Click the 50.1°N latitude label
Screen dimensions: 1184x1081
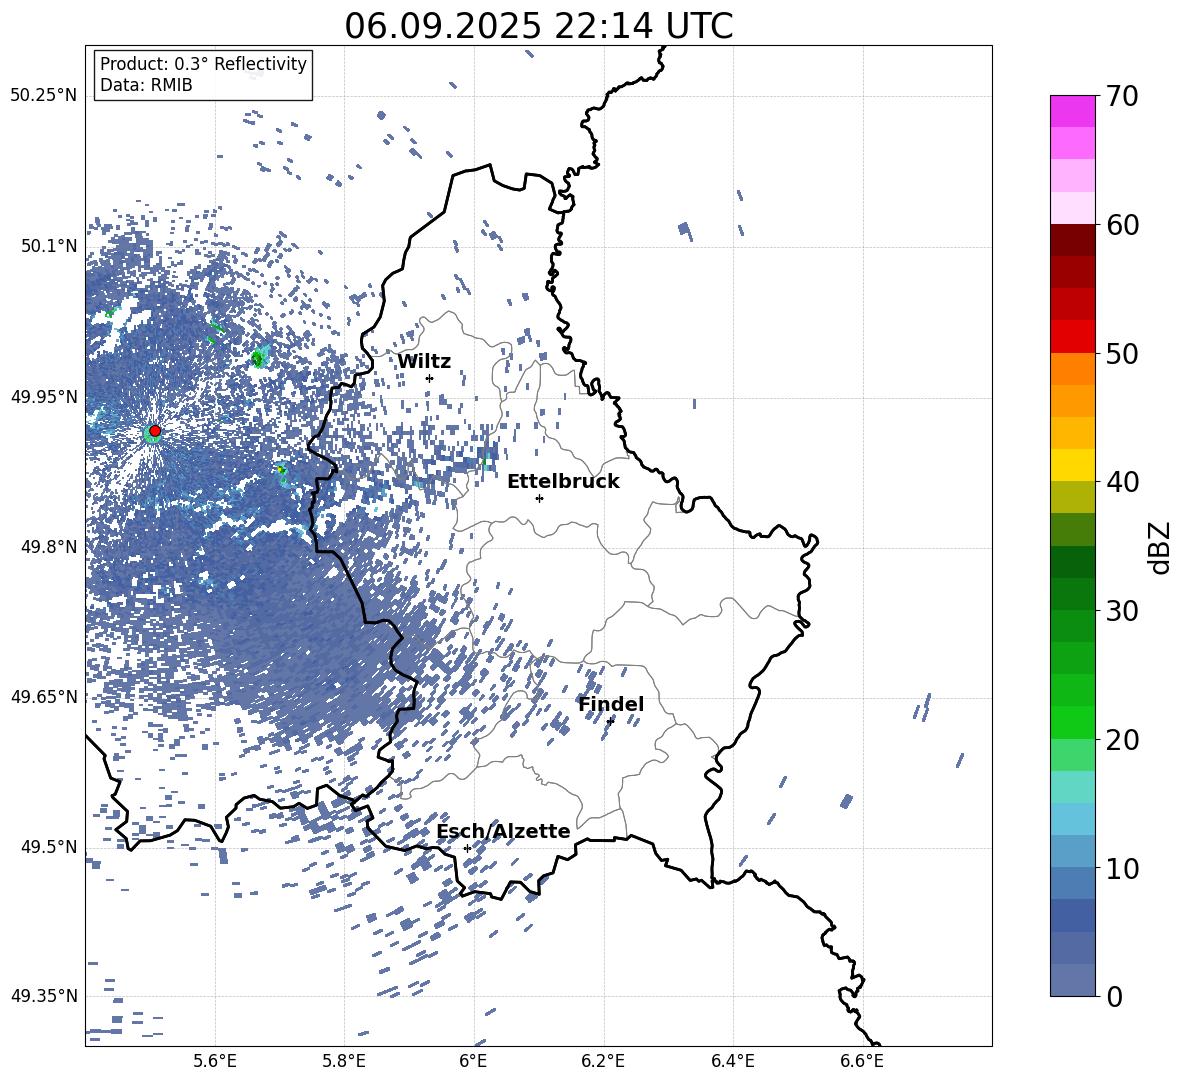[49, 246]
